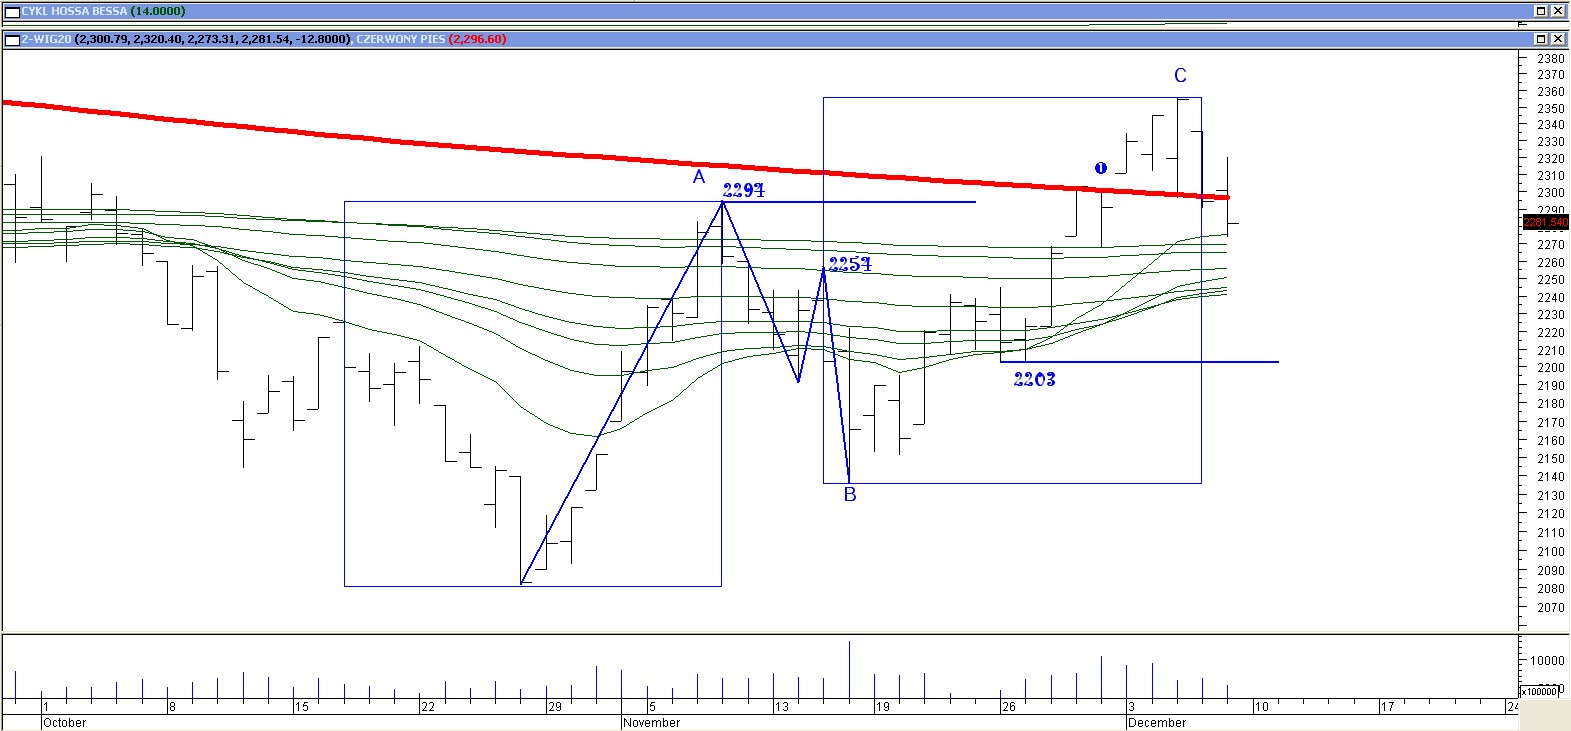Click the 10000 volume axis label
The width and height of the screenshot is (1571, 731).
[x=1548, y=661]
